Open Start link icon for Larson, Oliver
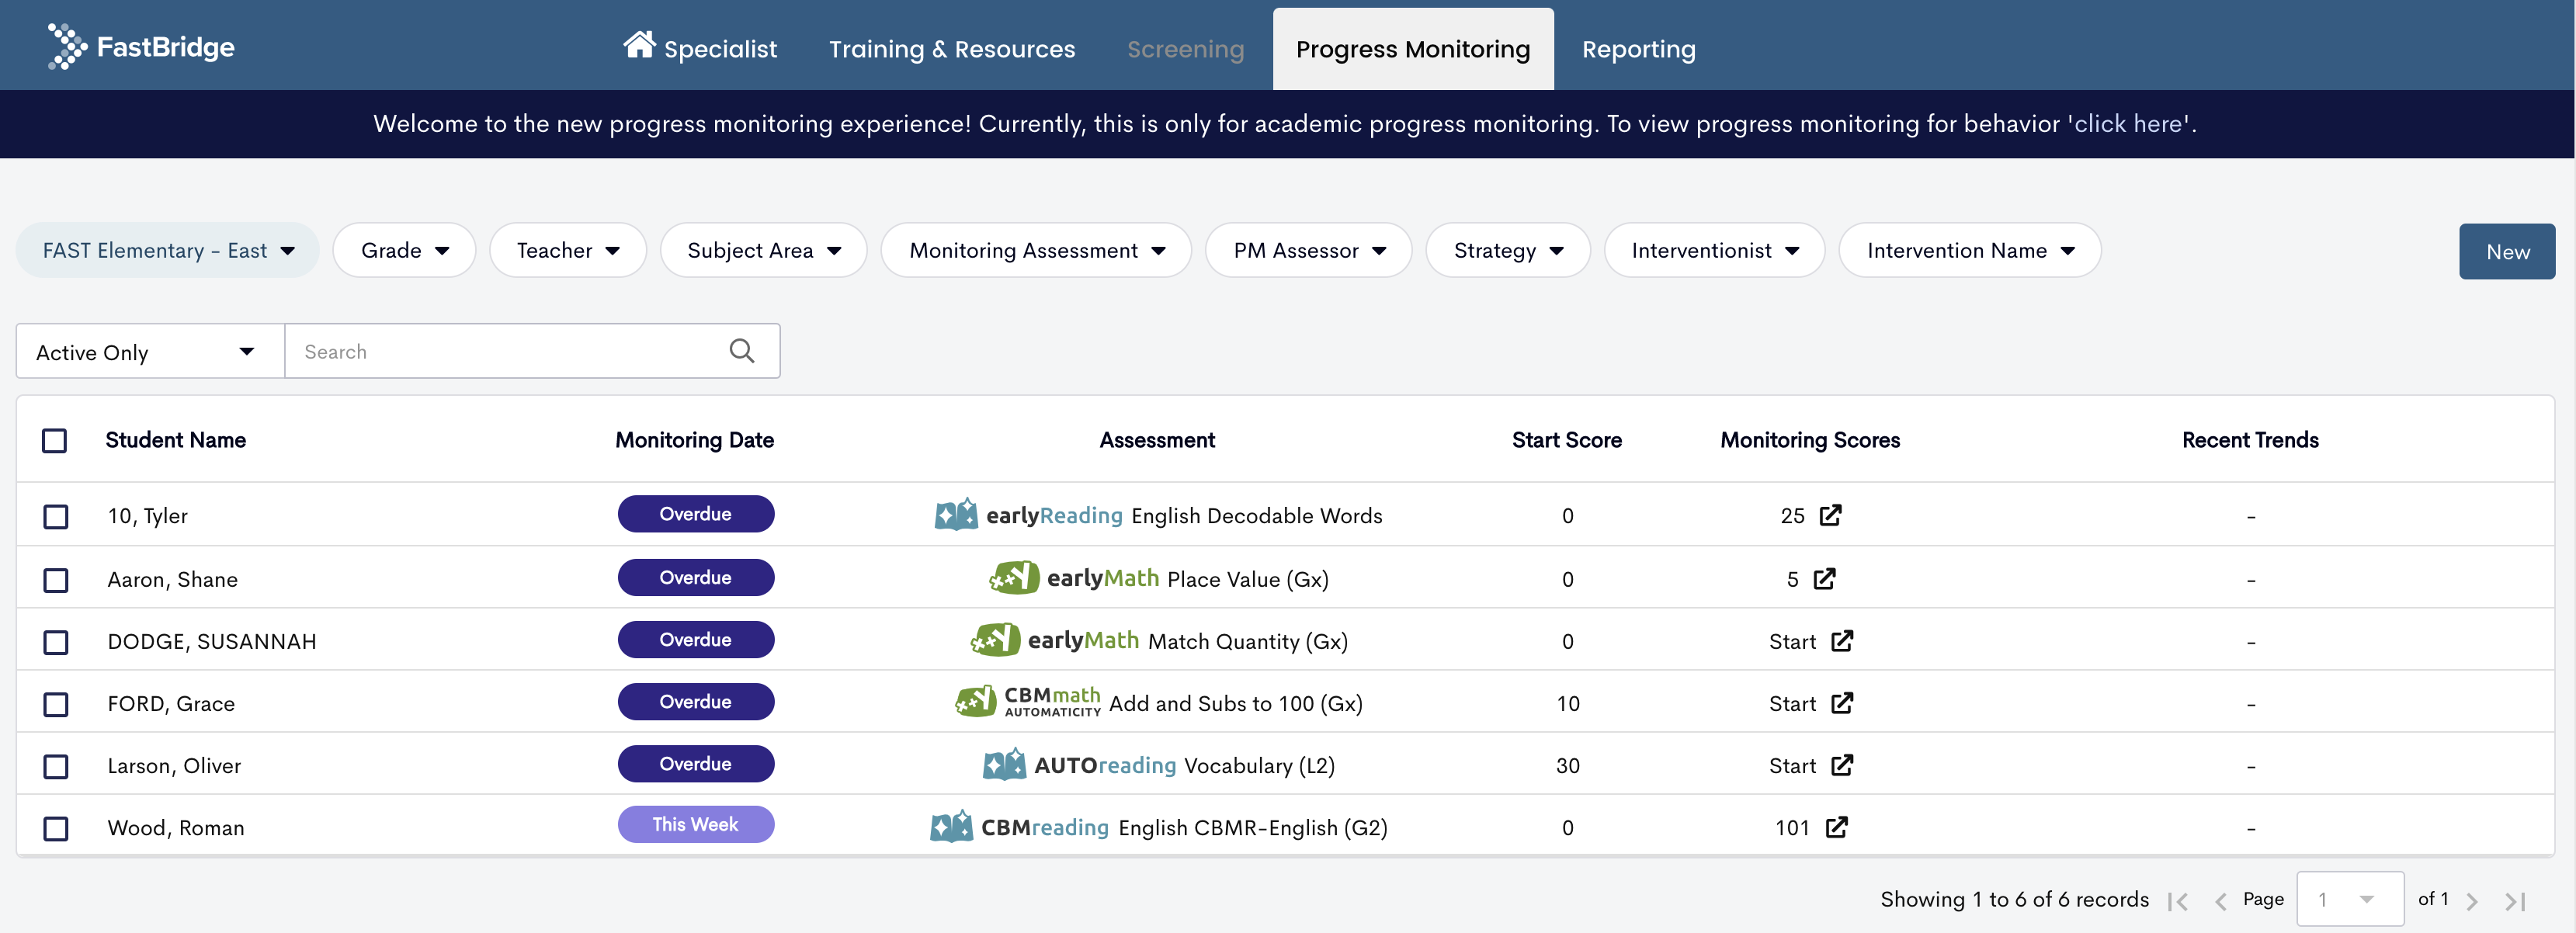This screenshot has width=2576, height=933. (x=1842, y=765)
